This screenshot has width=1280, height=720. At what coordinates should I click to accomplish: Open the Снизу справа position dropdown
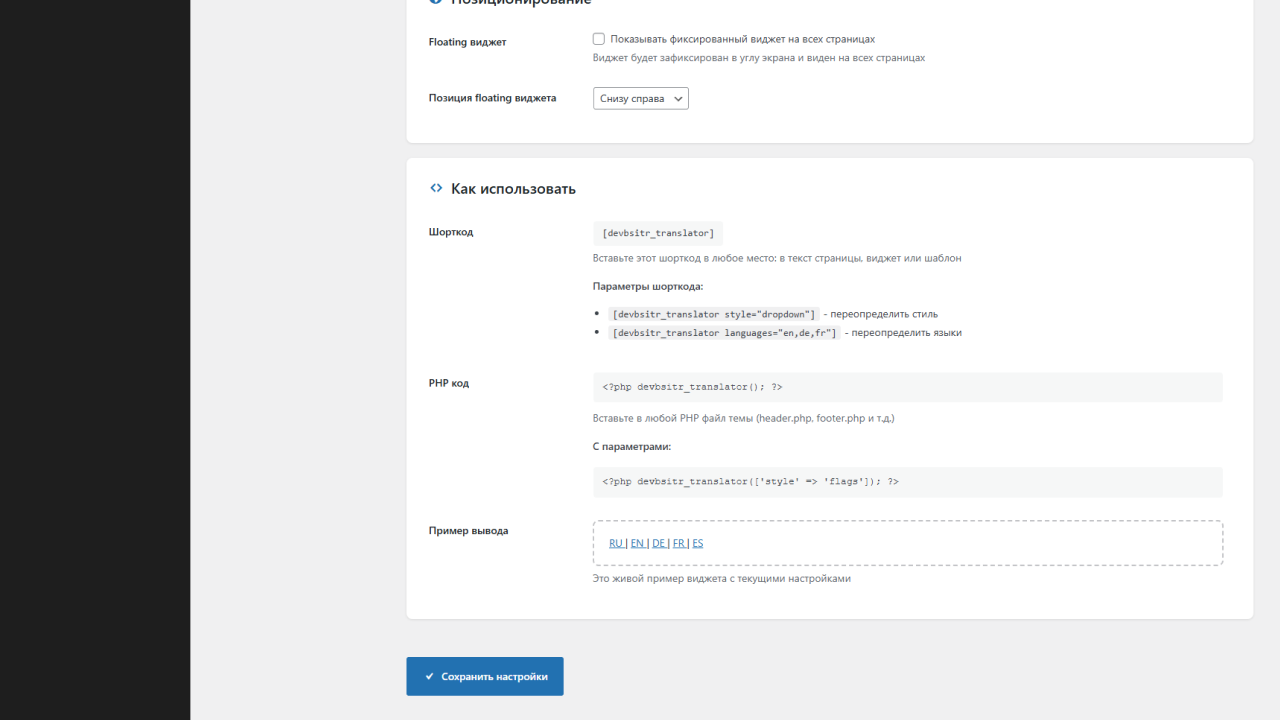(x=640, y=98)
